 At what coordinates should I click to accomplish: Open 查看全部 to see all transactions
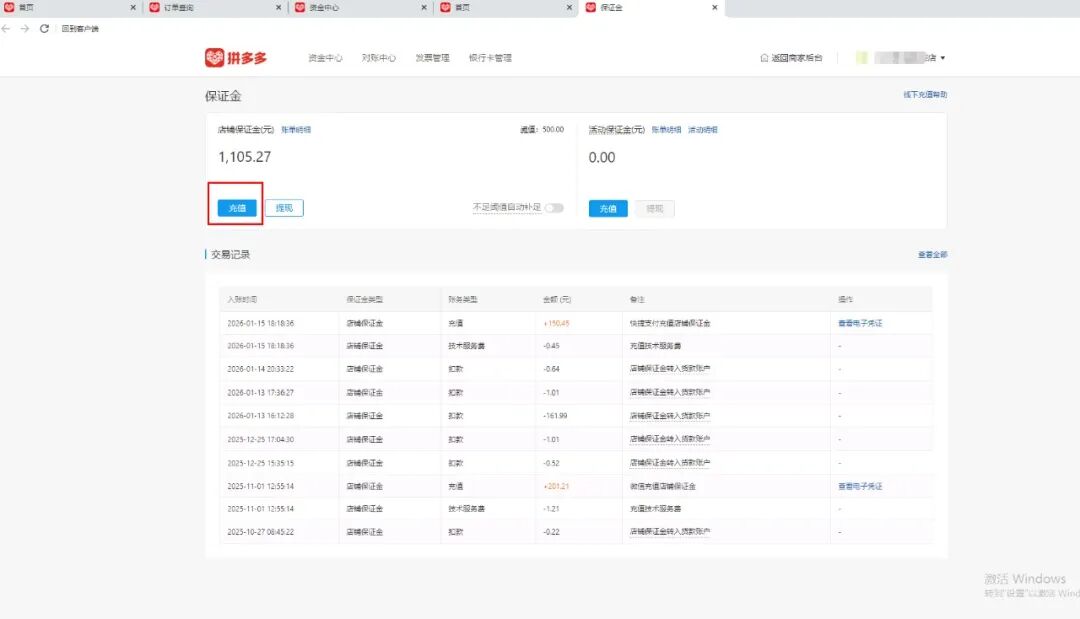tap(932, 253)
